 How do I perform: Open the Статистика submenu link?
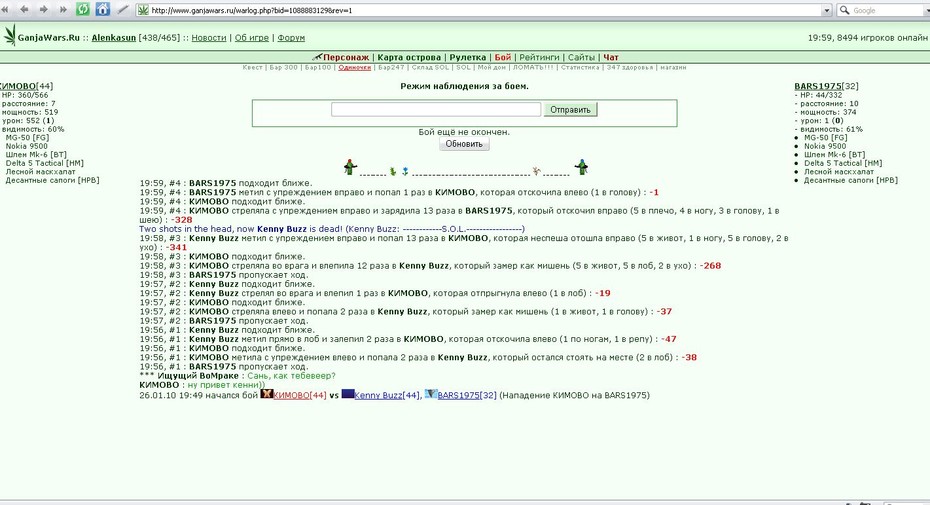click(580, 68)
